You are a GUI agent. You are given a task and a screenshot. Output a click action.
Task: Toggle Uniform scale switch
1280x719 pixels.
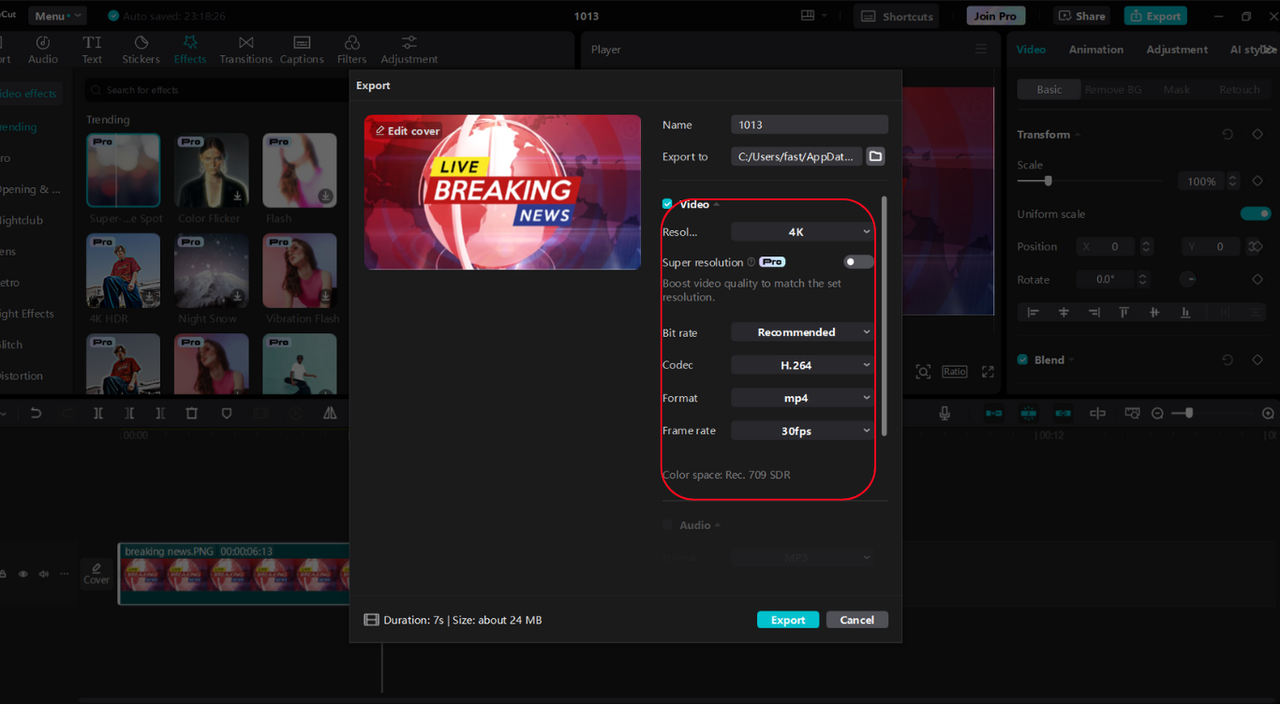[1255, 213]
